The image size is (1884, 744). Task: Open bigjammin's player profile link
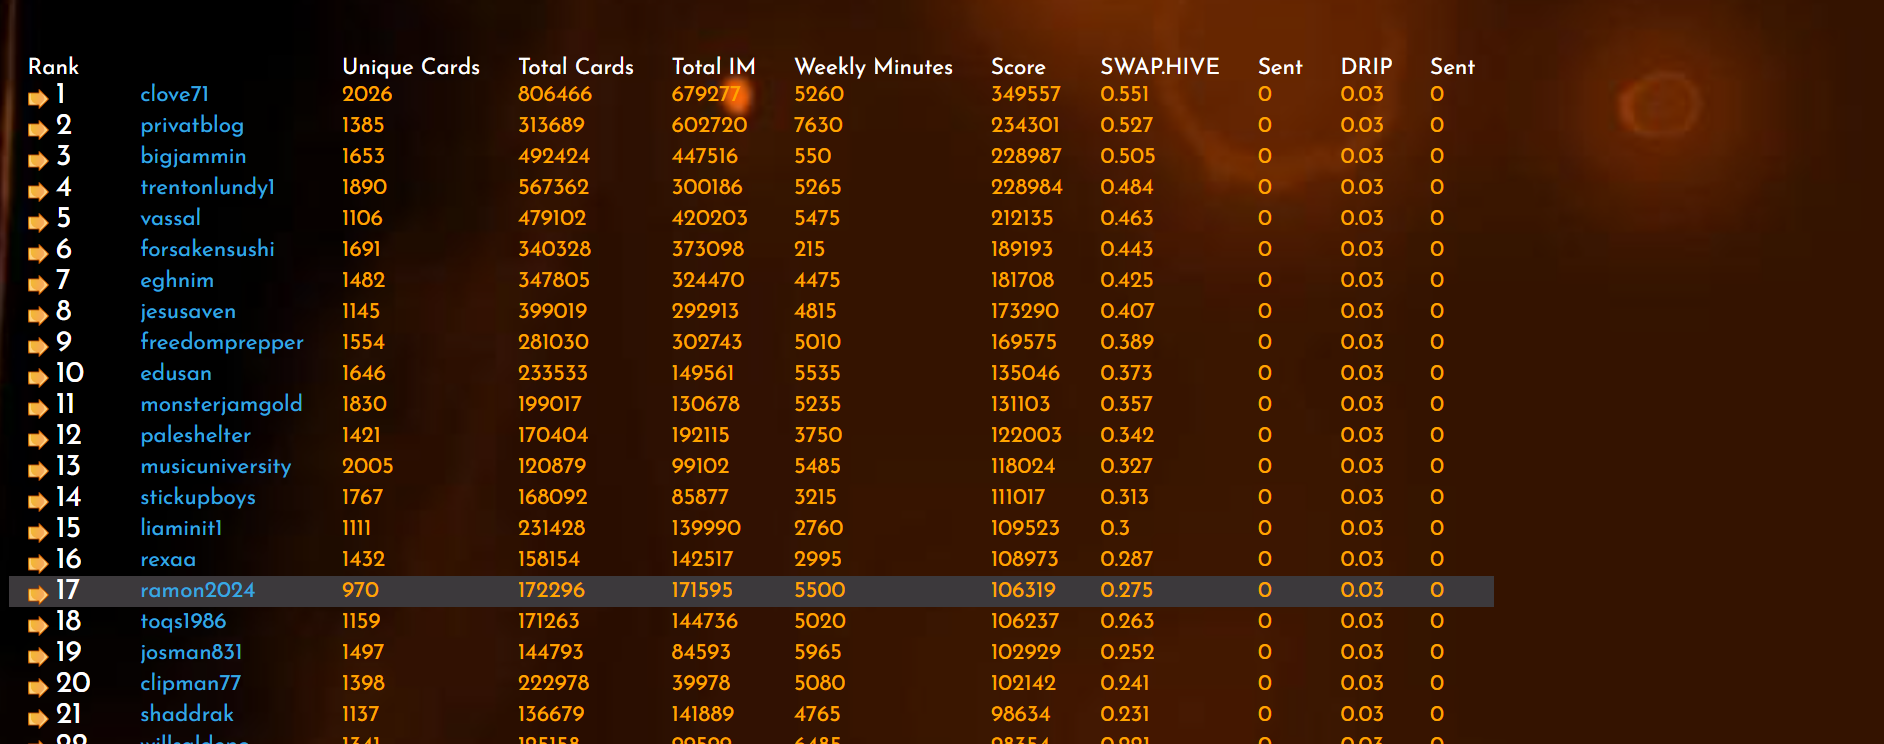click(x=193, y=157)
